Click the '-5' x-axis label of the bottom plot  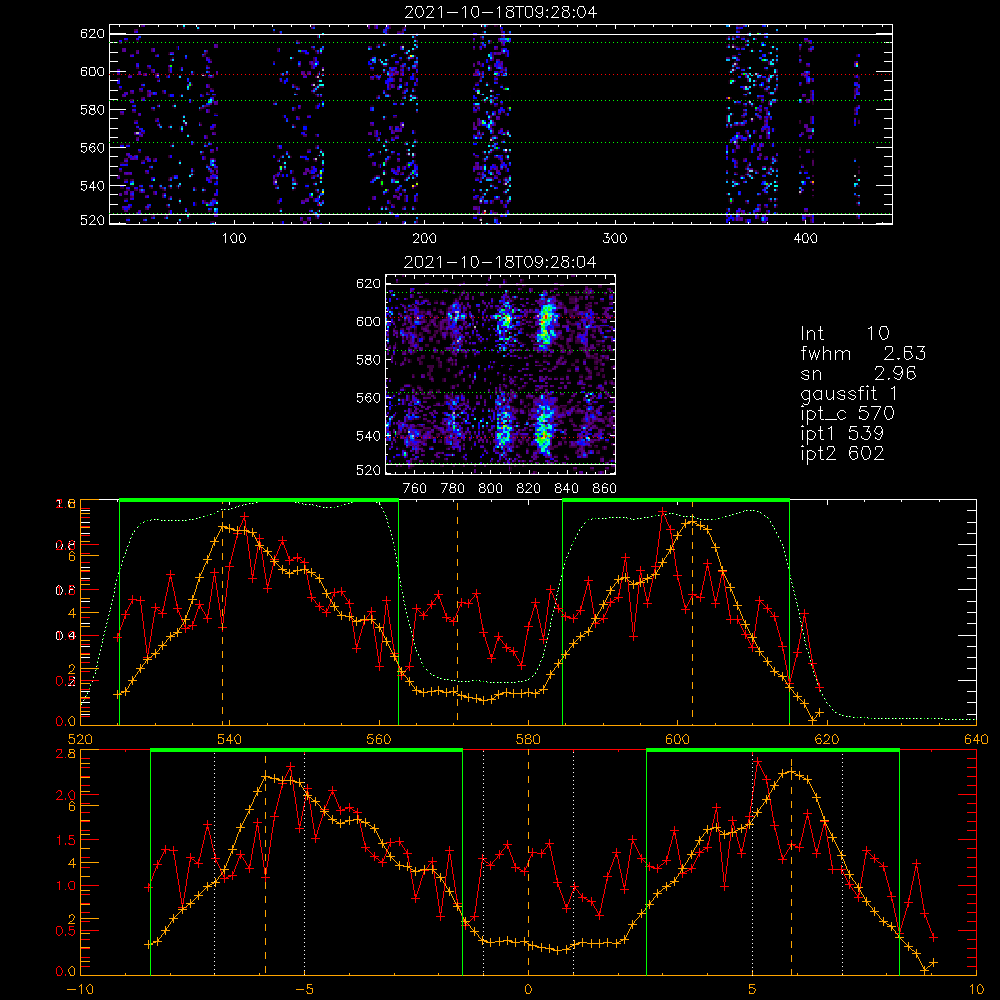click(x=304, y=990)
